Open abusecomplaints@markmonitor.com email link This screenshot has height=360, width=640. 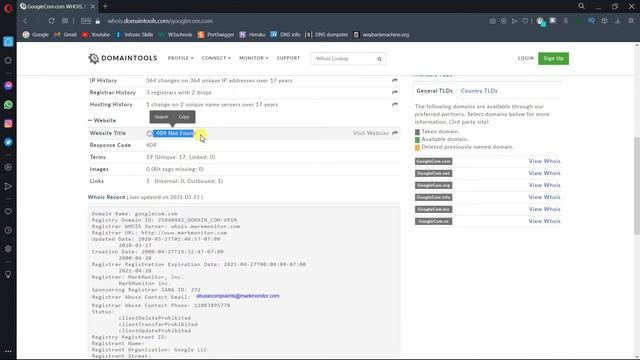238,296
